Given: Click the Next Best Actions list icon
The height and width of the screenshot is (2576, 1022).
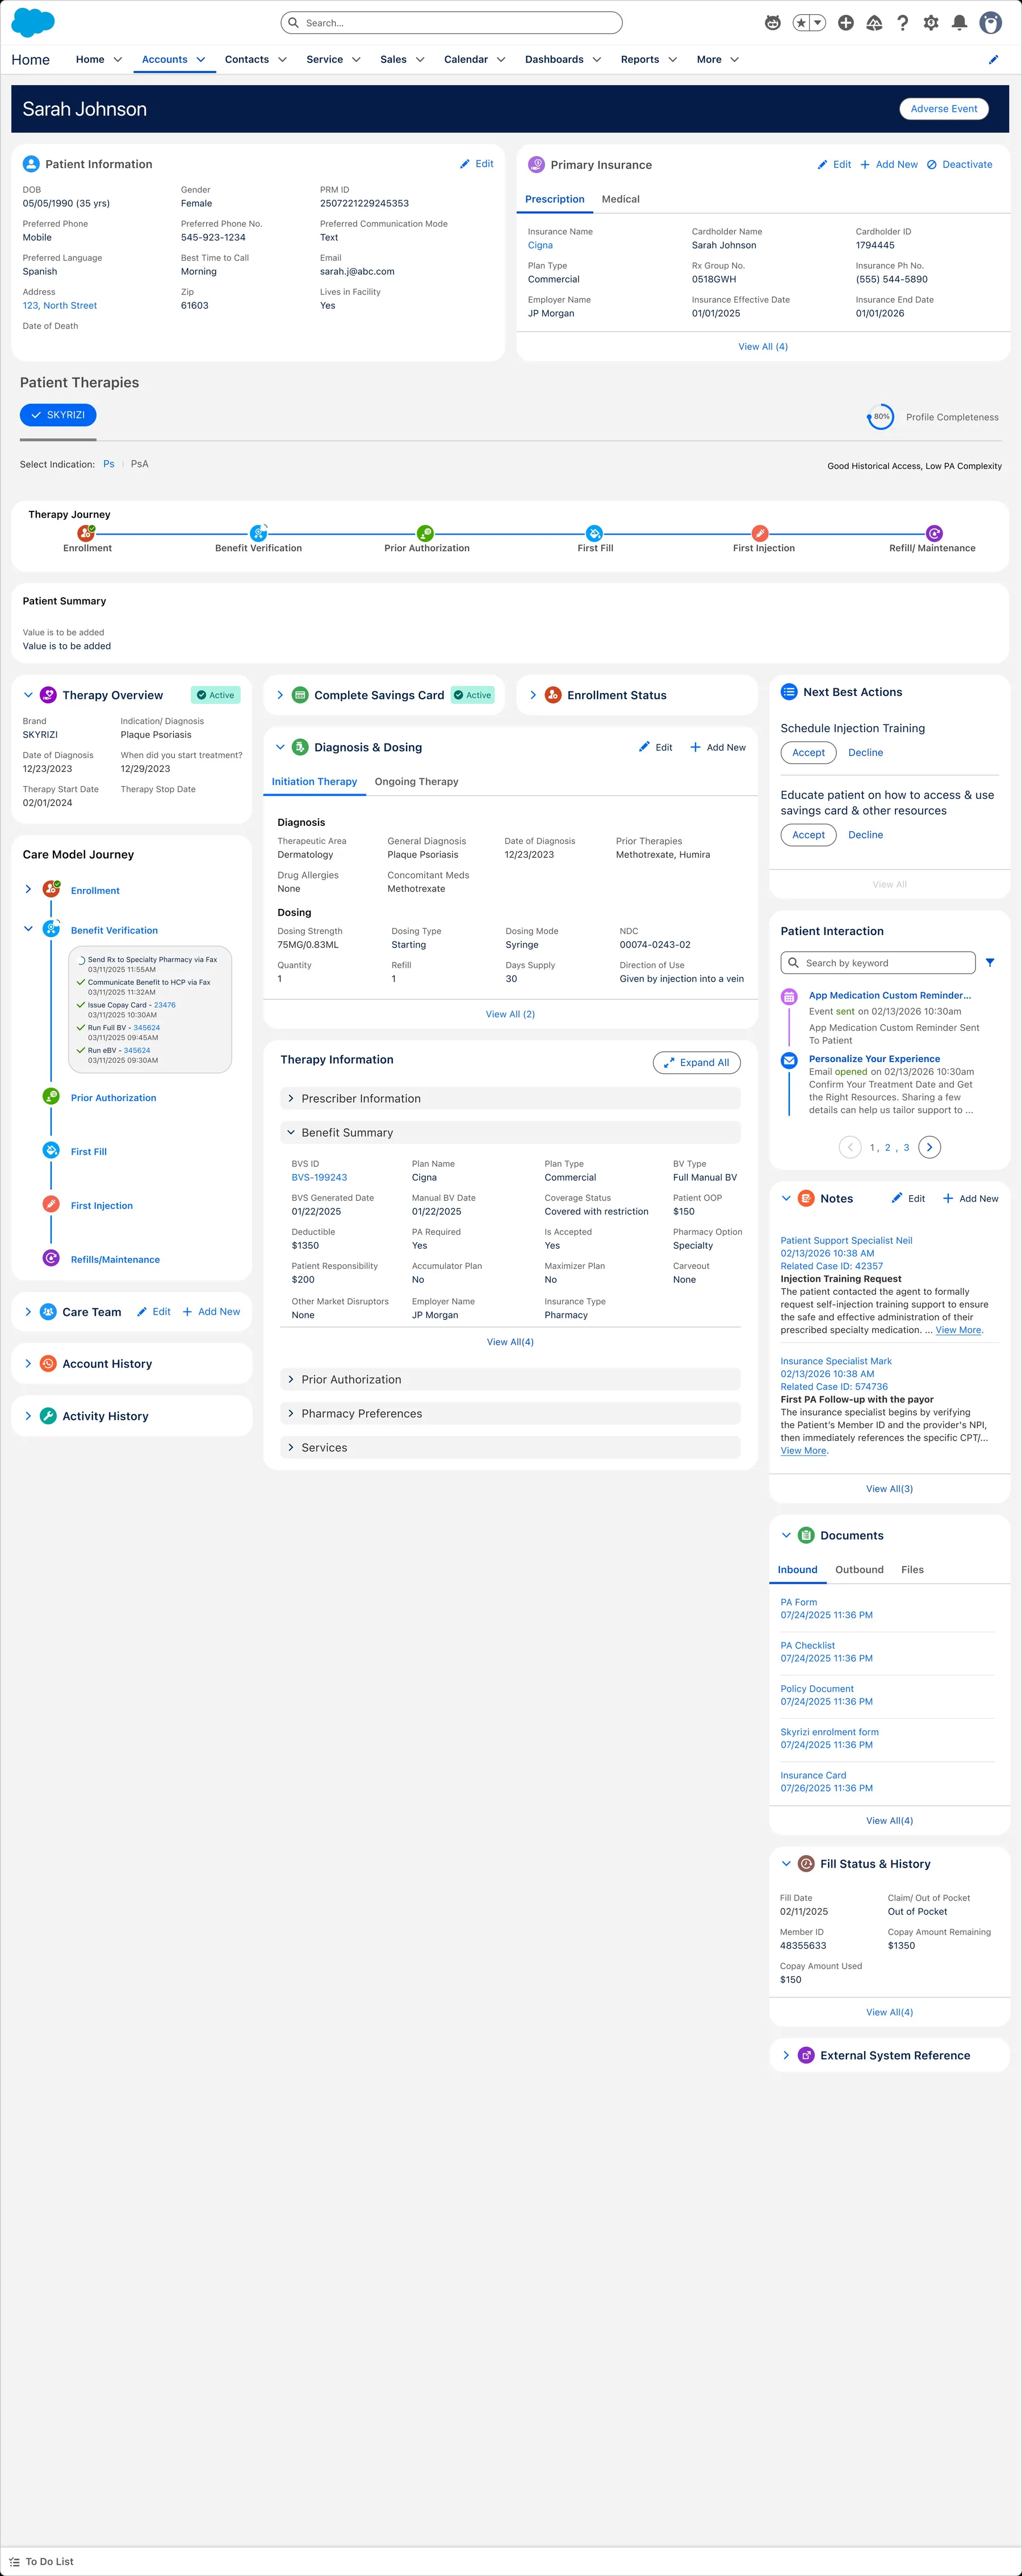Looking at the screenshot, I should [789, 692].
